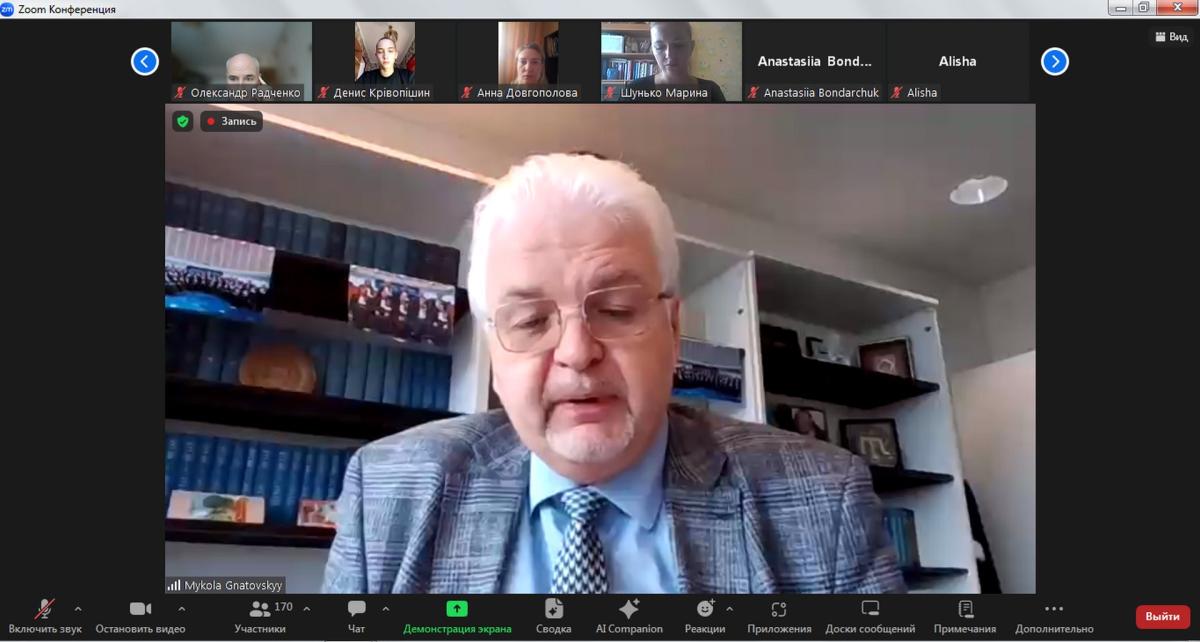
Task: Stop camera with Остановить видео button
Action: (140, 617)
